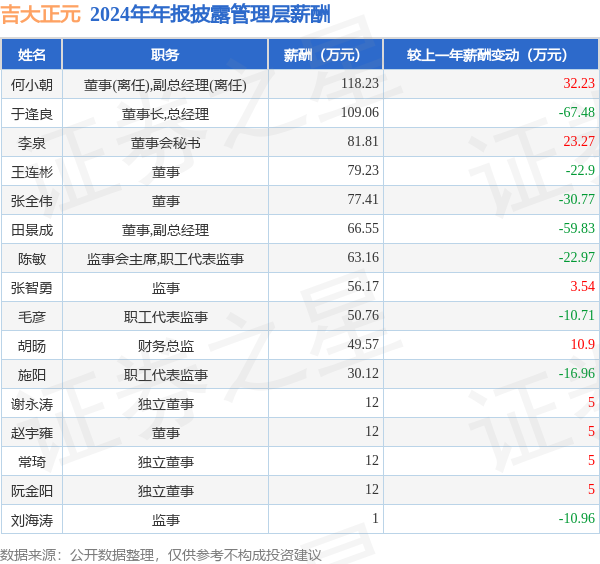This screenshot has width=600, height=564.
Task: Click salary value 81.81
Action: [363, 141]
